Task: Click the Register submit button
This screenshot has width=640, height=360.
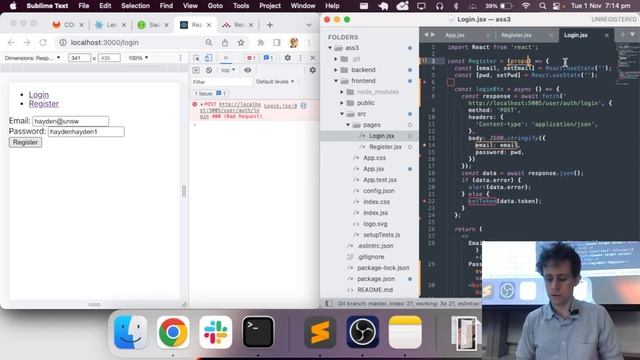Action: tap(25, 142)
